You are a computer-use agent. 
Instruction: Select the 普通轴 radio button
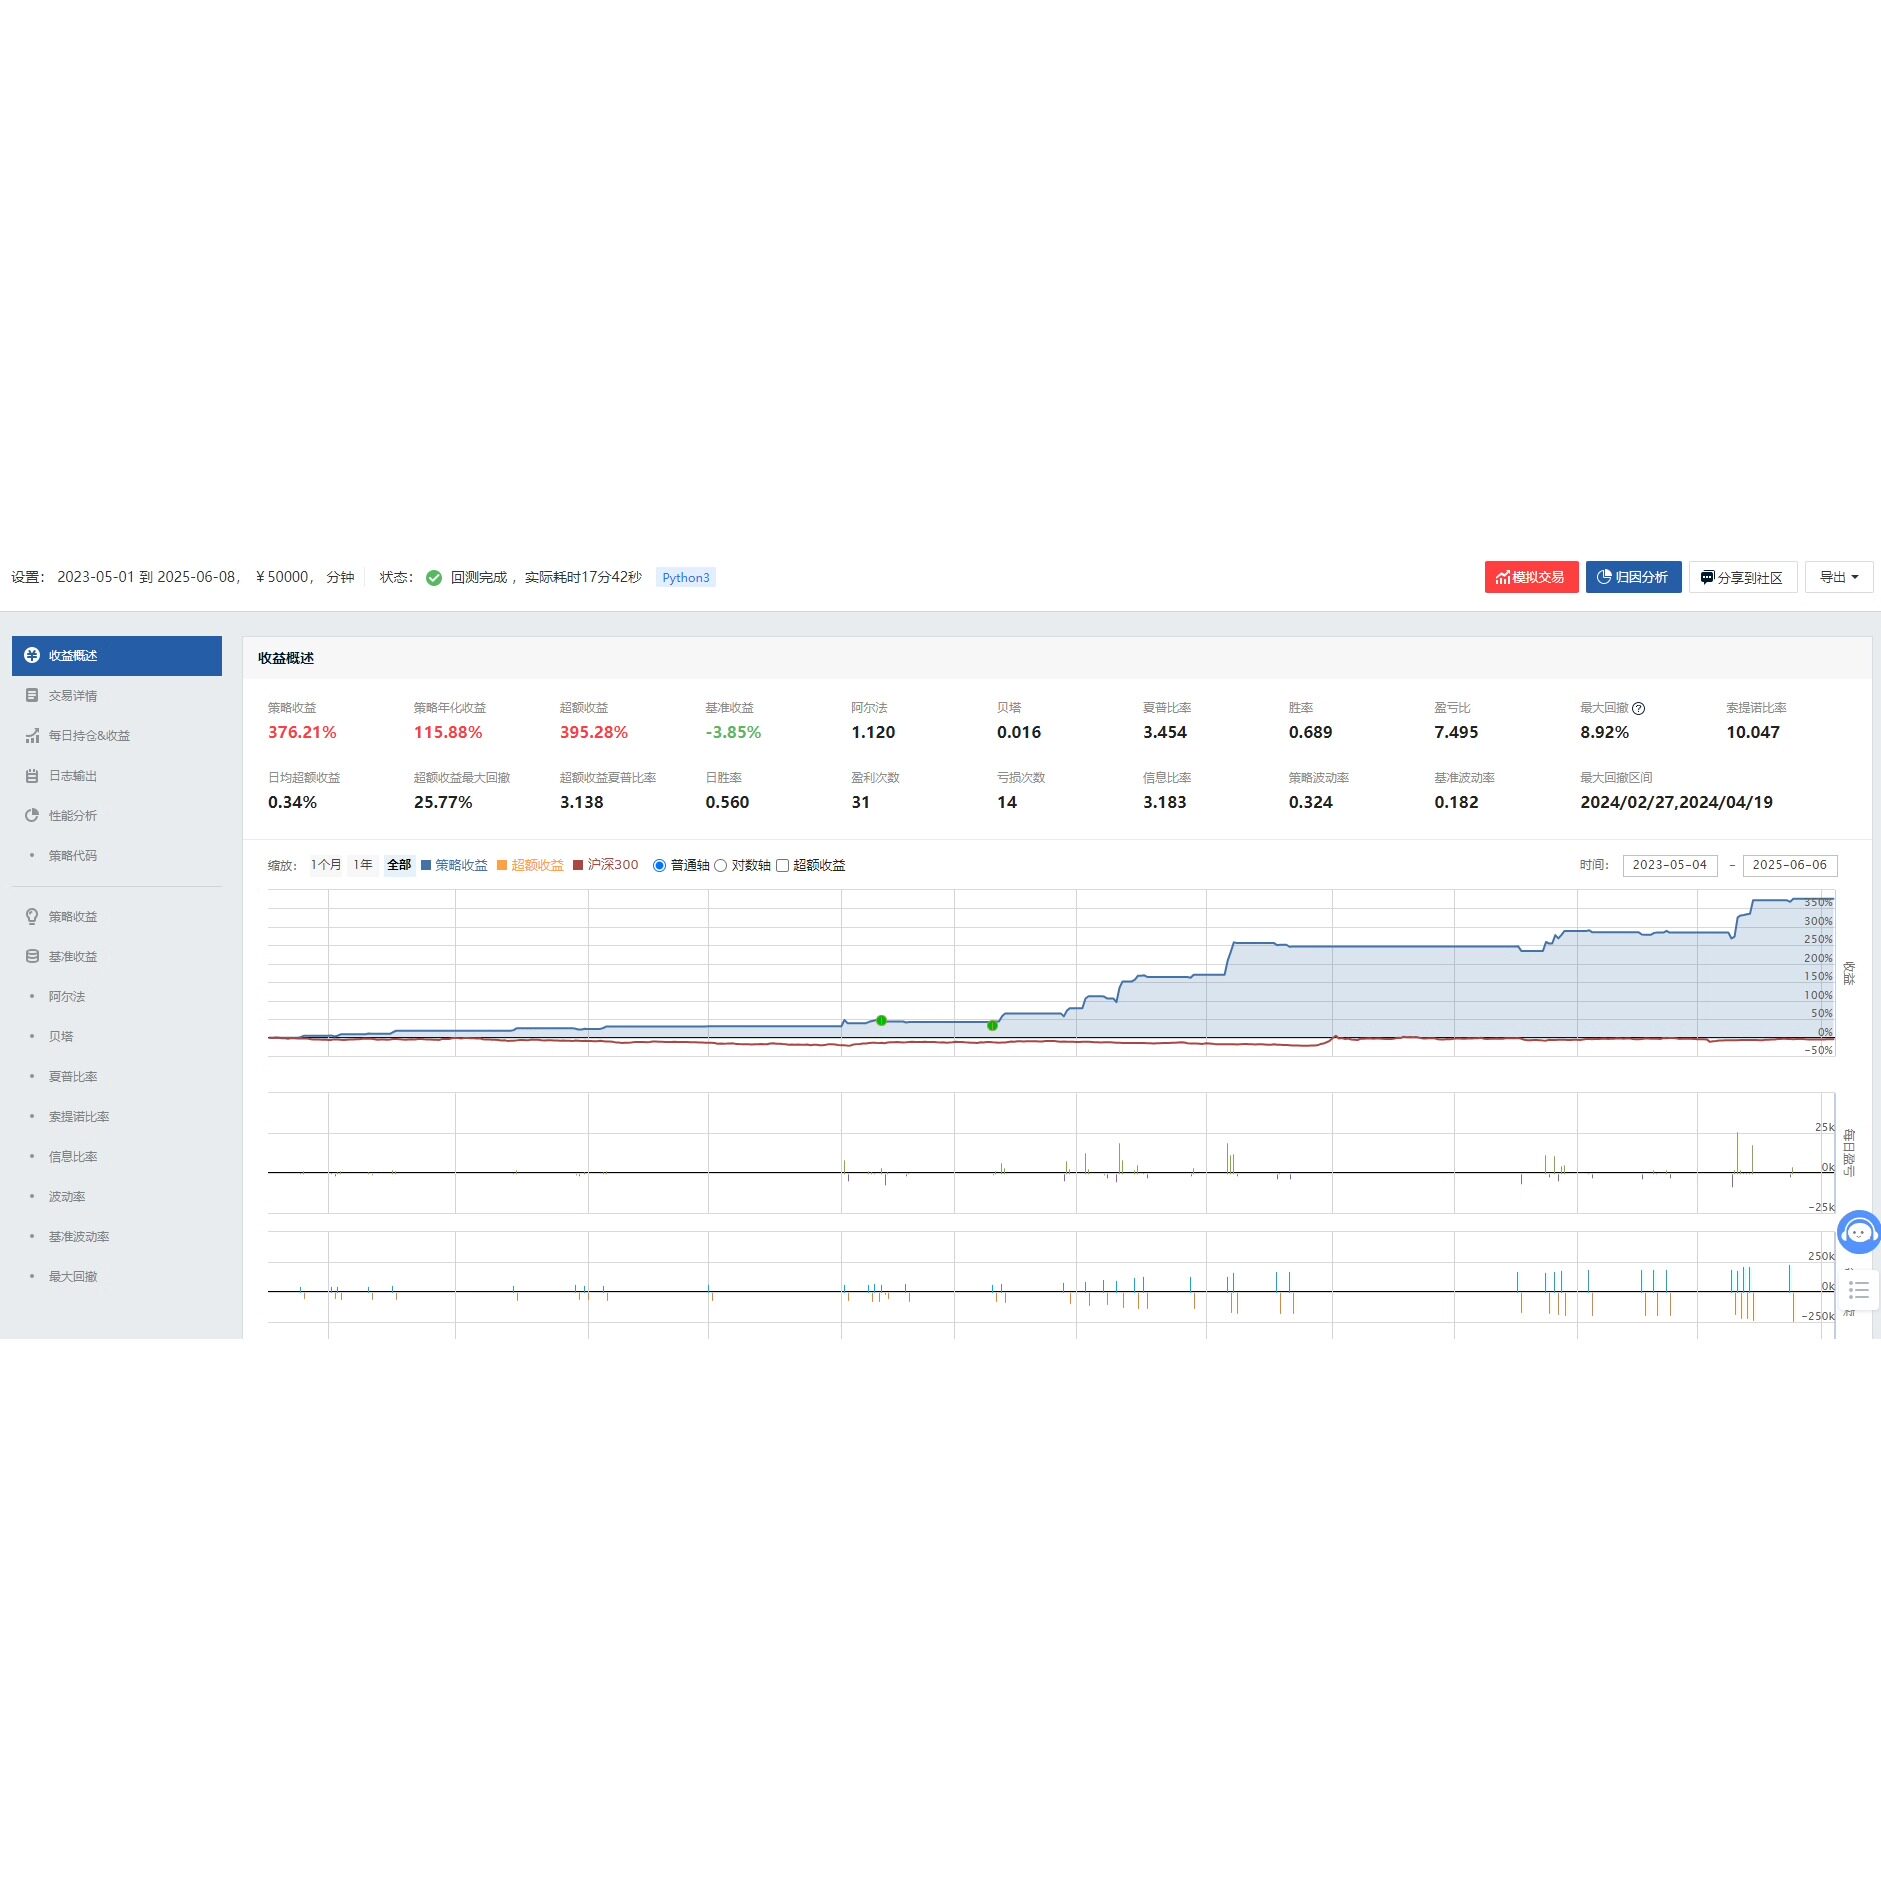(659, 866)
